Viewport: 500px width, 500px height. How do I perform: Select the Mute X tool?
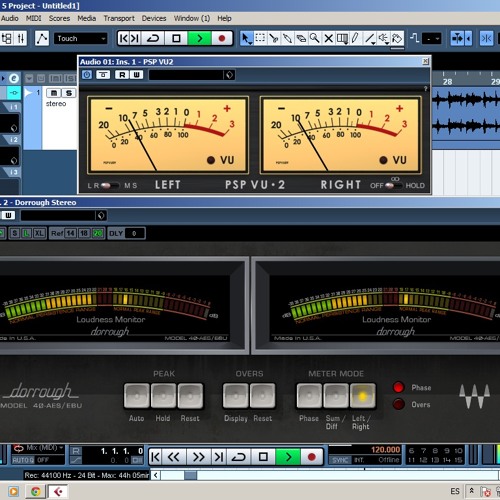click(x=328, y=39)
